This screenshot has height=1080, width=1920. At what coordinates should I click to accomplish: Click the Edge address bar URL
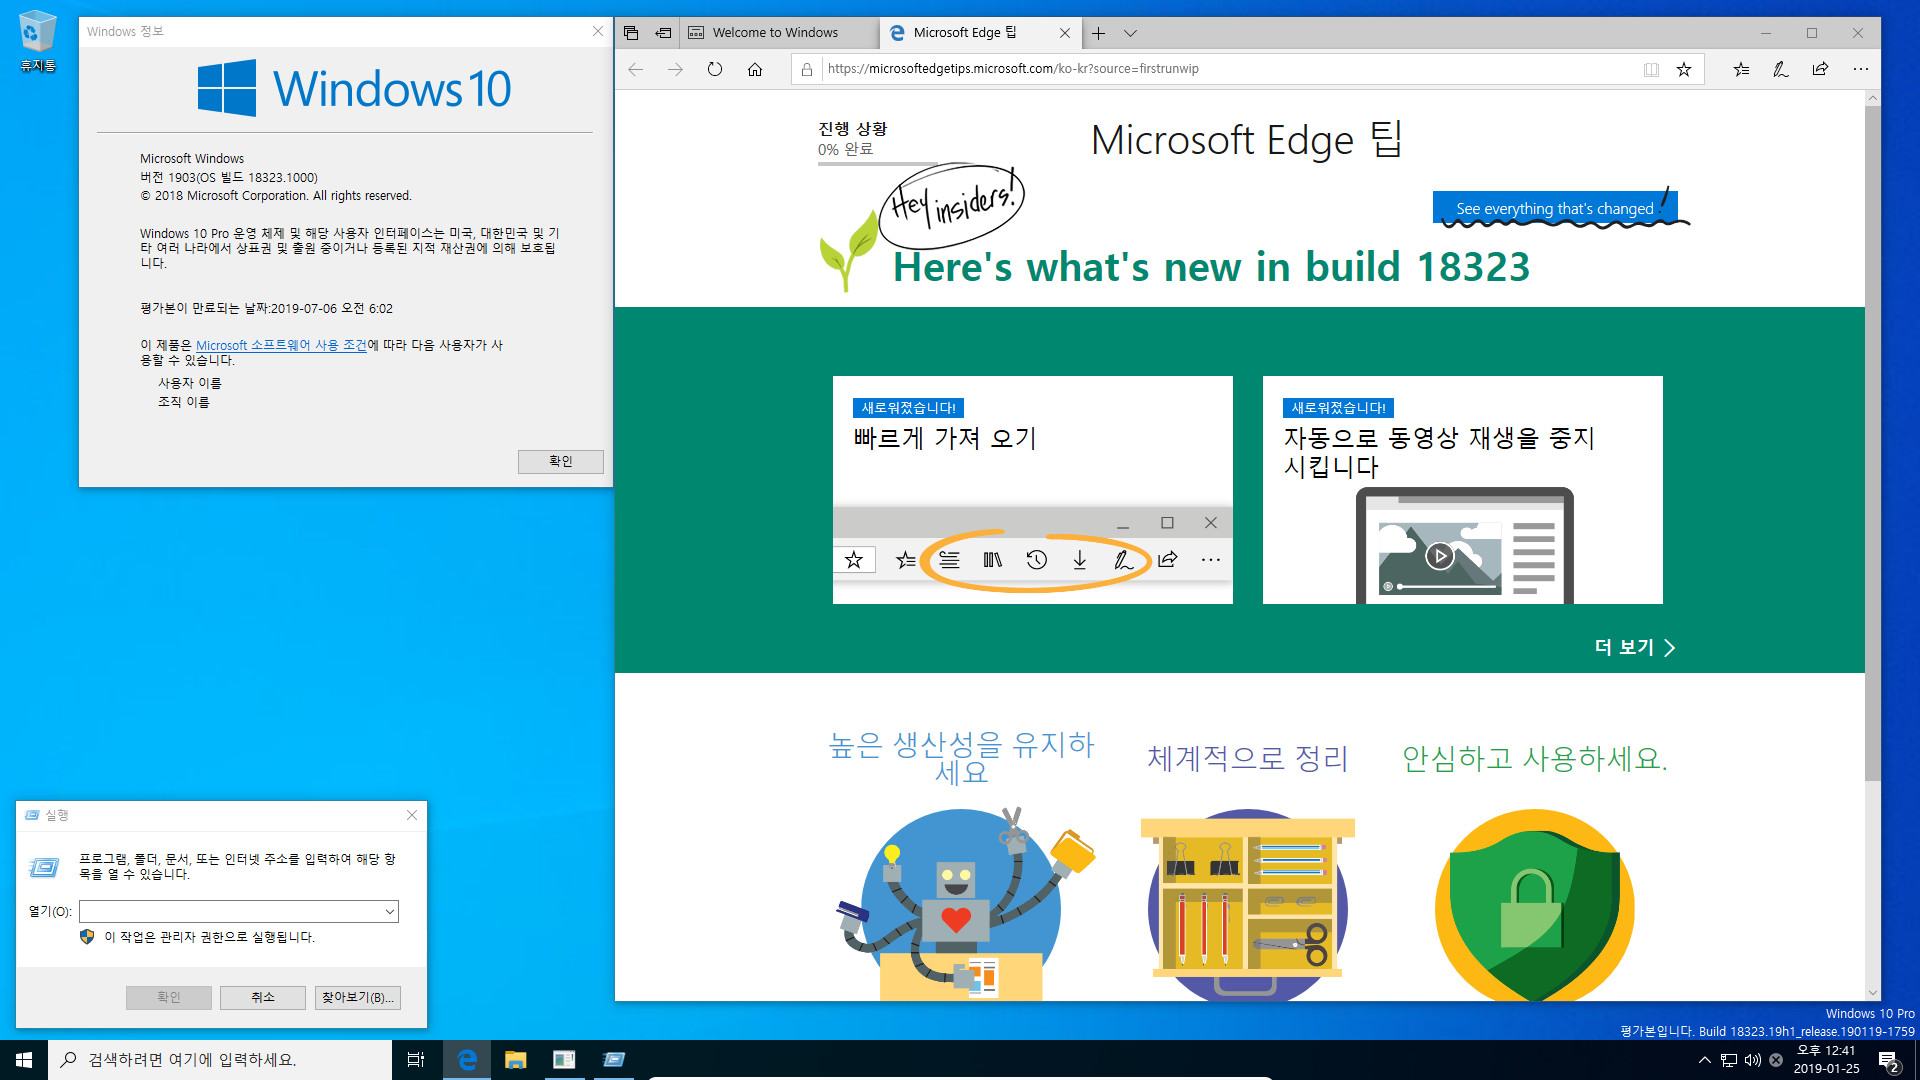(1013, 69)
